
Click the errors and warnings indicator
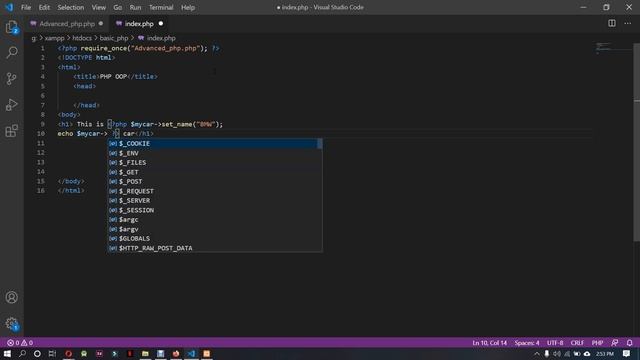coord(20,343)
